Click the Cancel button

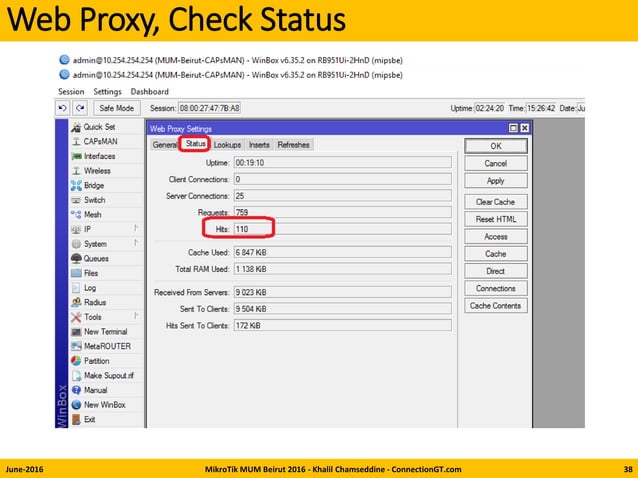(496, 164)
